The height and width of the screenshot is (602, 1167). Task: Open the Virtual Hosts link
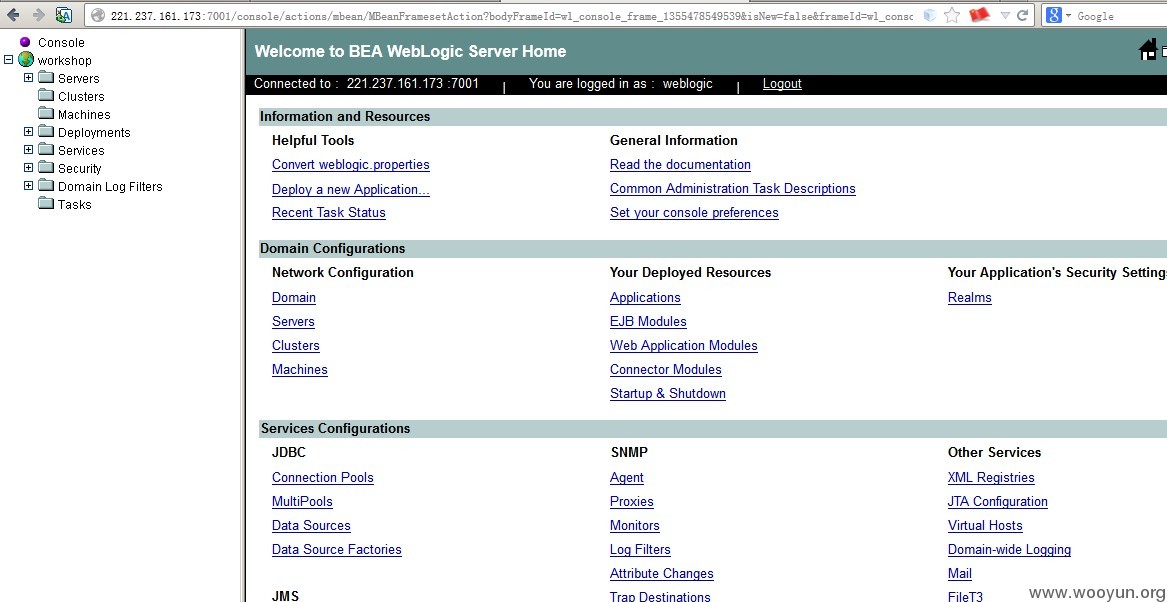click(985, 525)
